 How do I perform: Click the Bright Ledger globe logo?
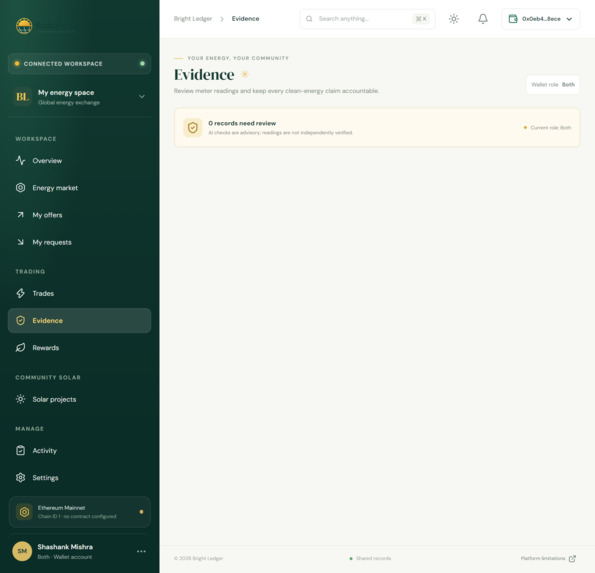24,26
